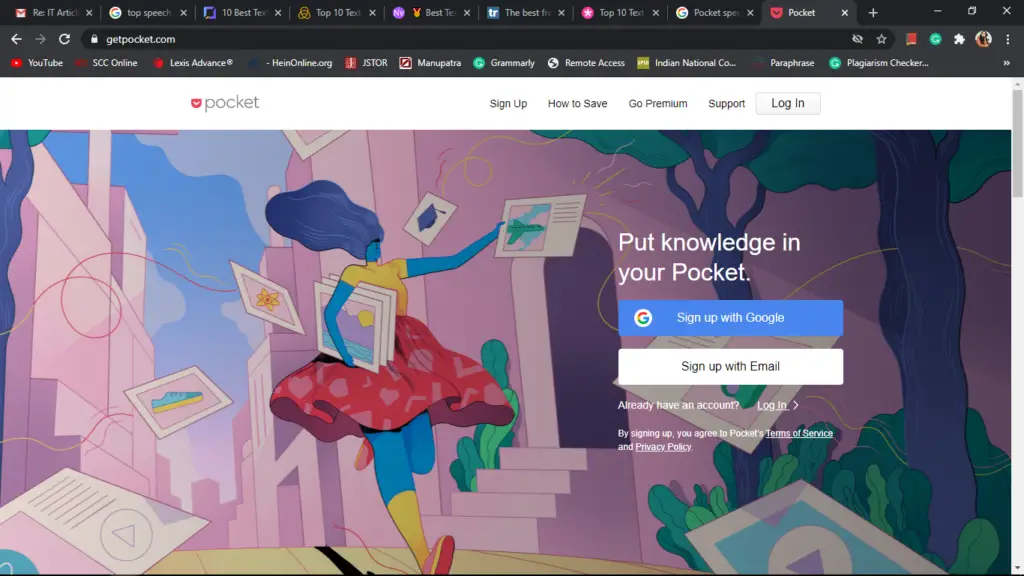Open Plagiarism Checker bookmark

878,63
